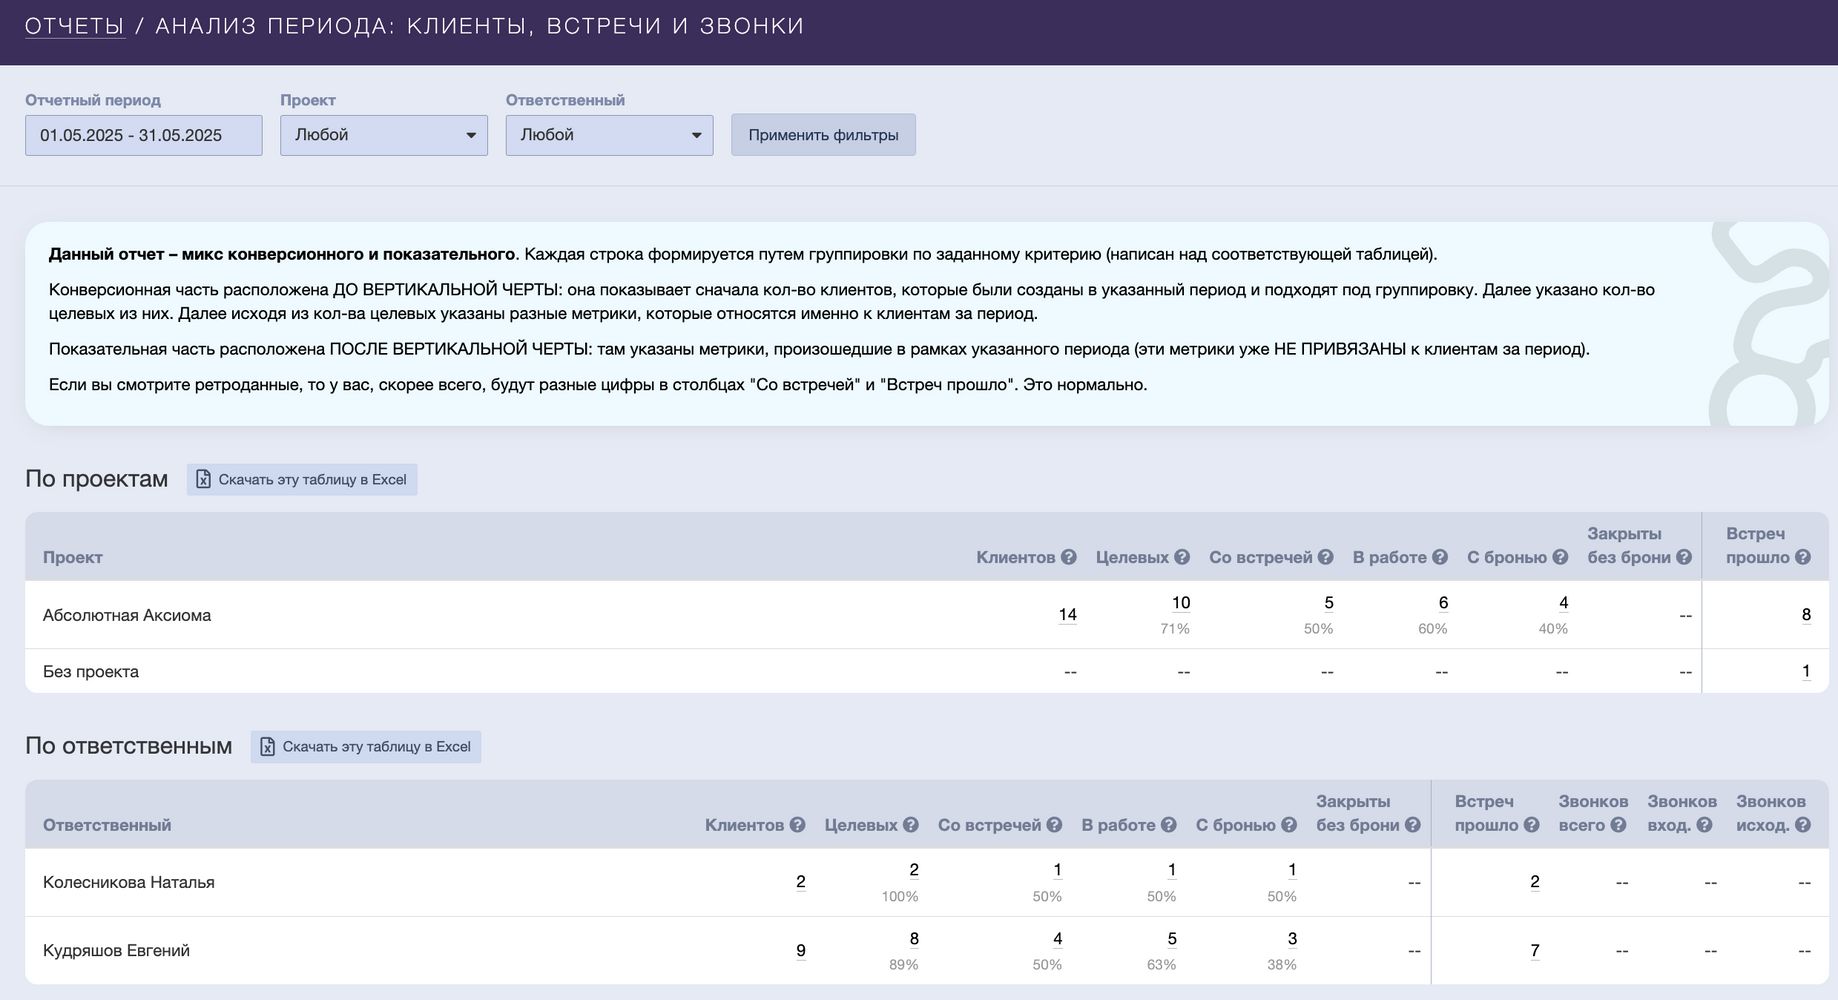Image resolution: width=1838 pixels, height=1000 pixels.
Task: Open help icon next to Клиентов in projects table
Action: [1069, 557]
